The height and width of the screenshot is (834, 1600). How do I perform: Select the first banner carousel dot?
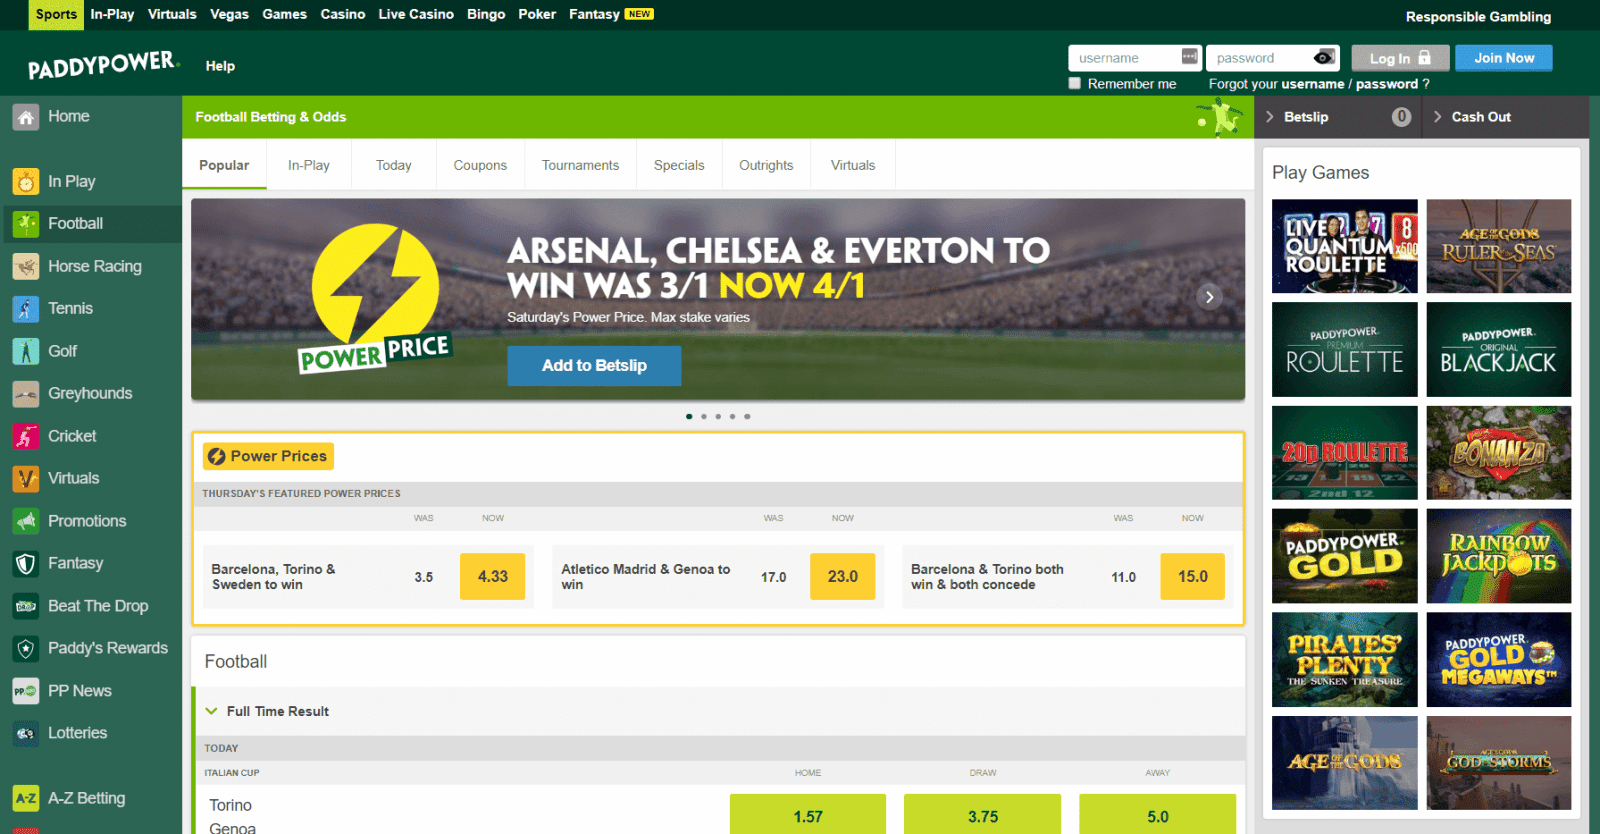689,416
